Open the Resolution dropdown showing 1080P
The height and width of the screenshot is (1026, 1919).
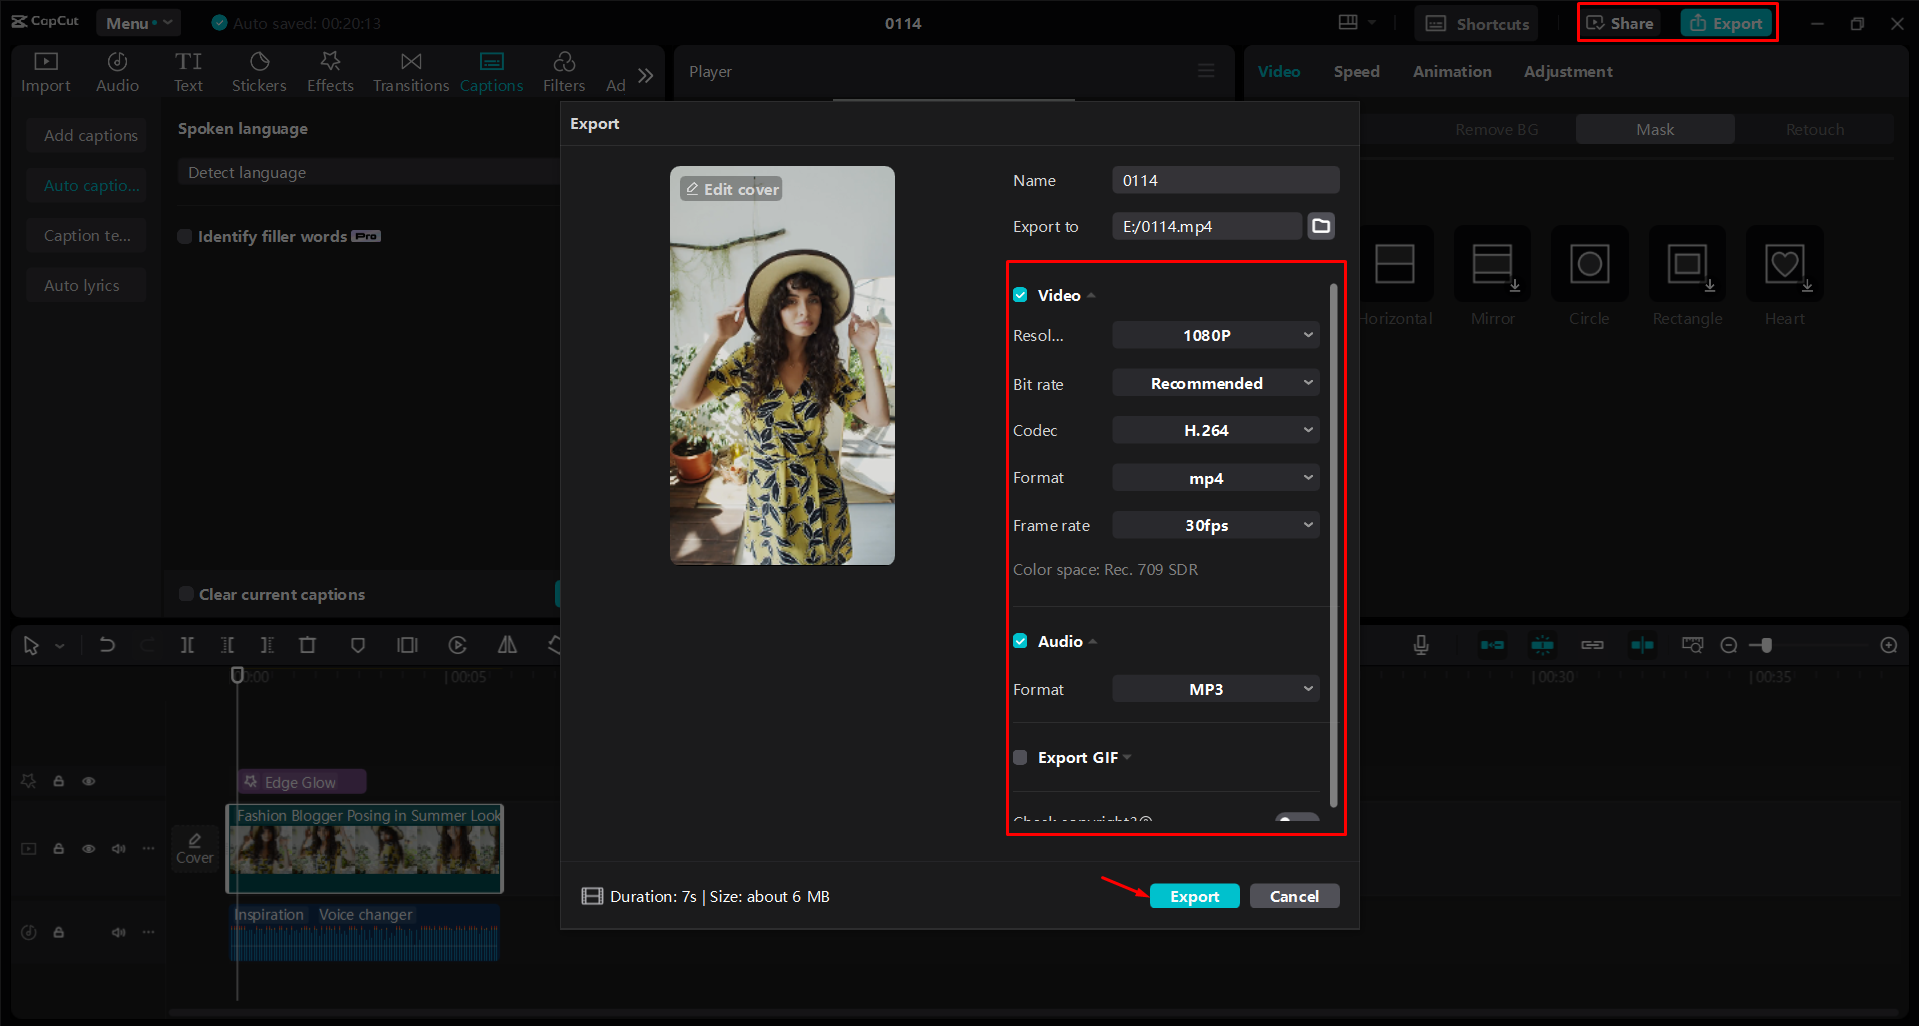1215,334
